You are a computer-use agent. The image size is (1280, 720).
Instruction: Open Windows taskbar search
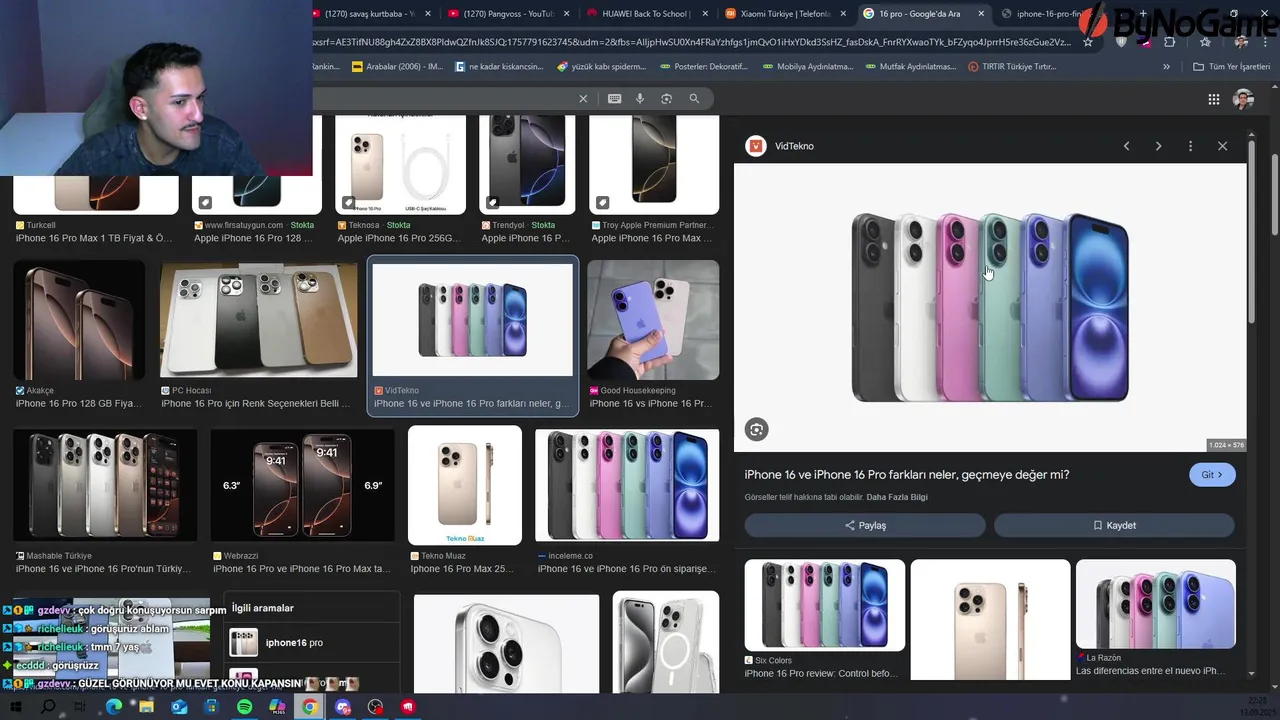click(48, 707)
